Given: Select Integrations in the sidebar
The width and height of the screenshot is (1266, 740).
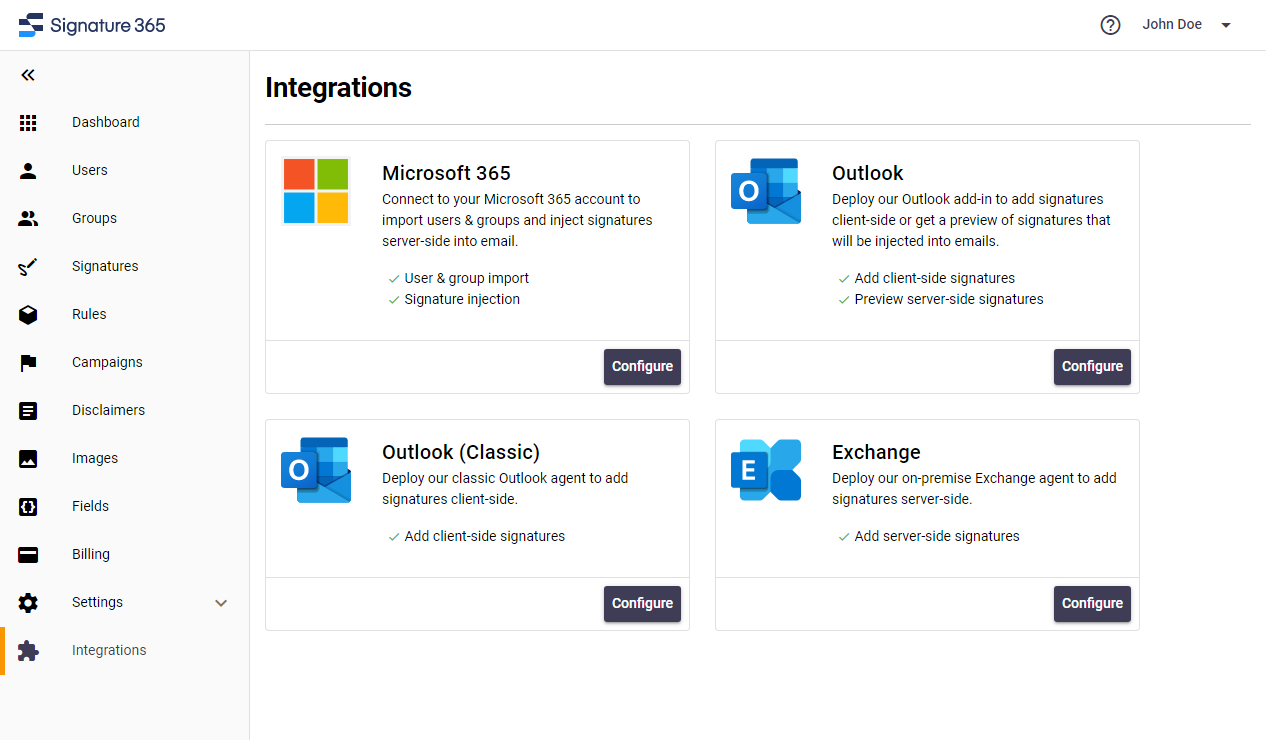Looking at the screenshot, I should 109,650.
